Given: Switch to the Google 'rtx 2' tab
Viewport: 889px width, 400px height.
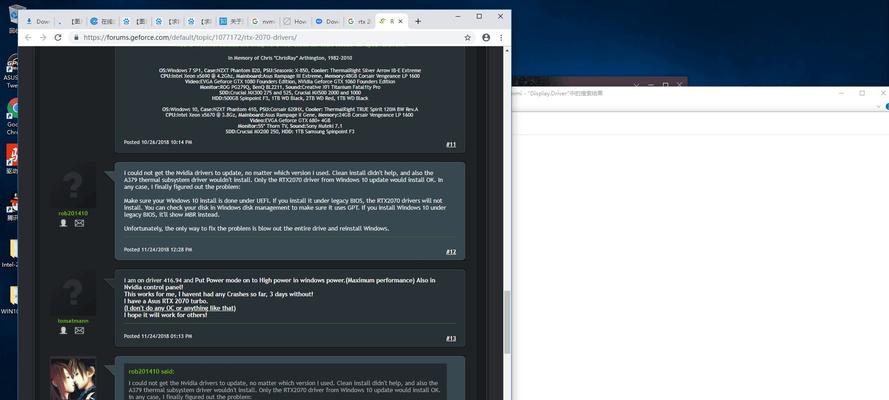Looking at the screenshot, I should coord(359,22).
